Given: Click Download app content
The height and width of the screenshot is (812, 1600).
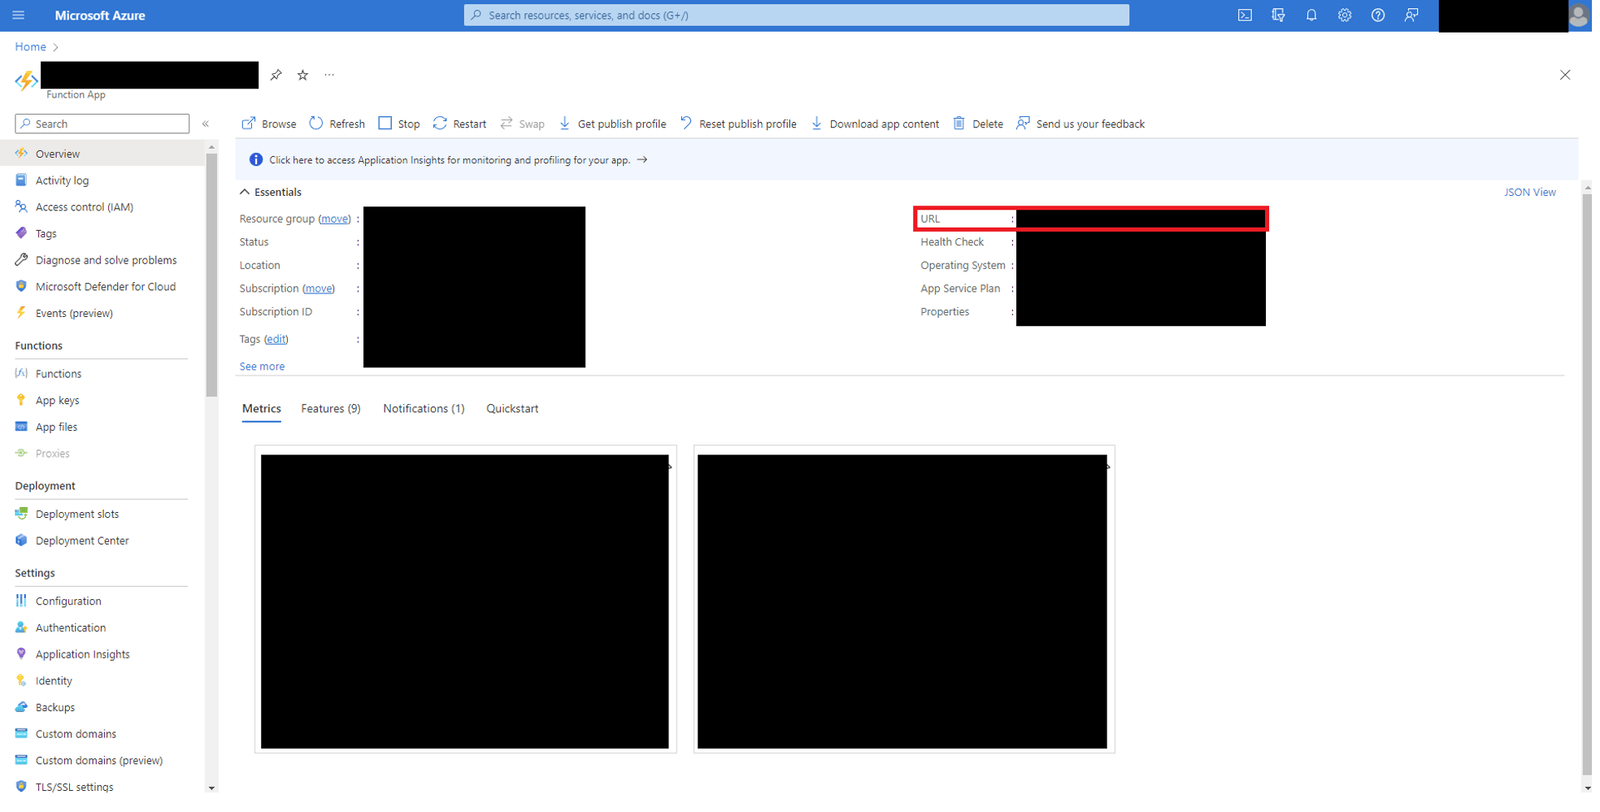Looking at the screenshot, I should (875, 124).
